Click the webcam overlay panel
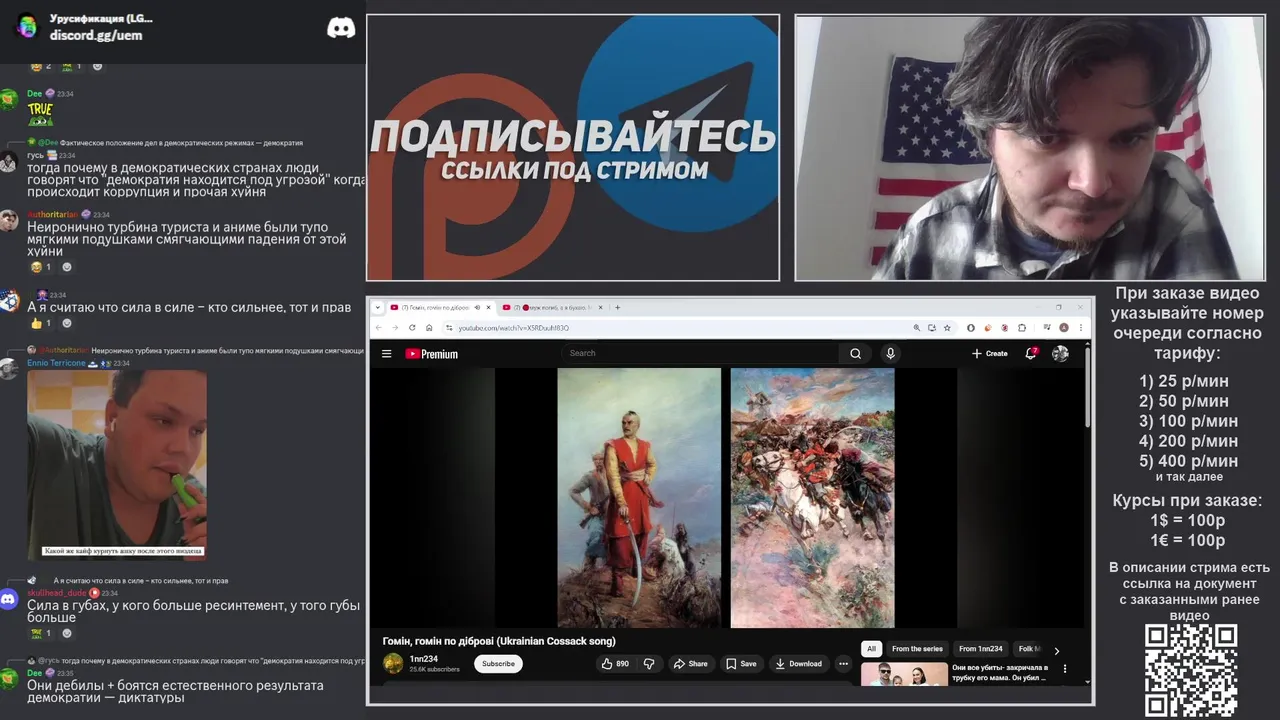Screen dimensions: 1280x720 click(x=1030, y=147)
